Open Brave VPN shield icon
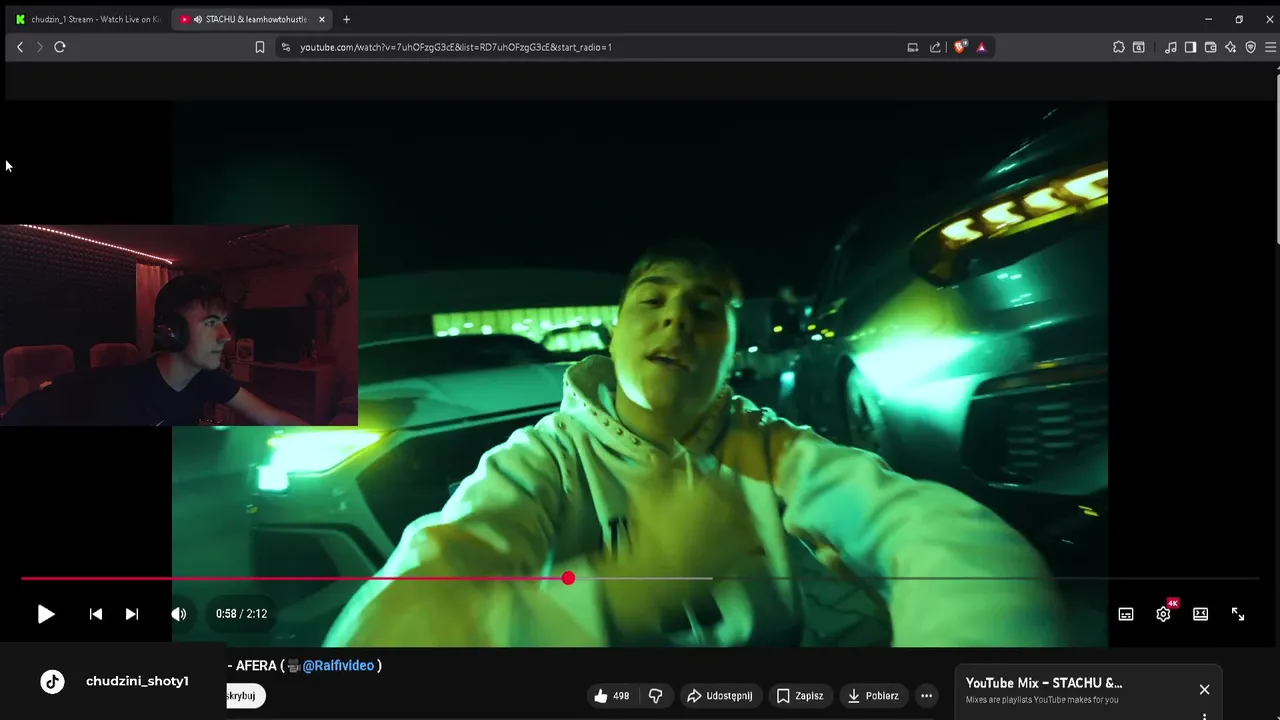Screen dimensions: 1280x720 [1250, 47]
